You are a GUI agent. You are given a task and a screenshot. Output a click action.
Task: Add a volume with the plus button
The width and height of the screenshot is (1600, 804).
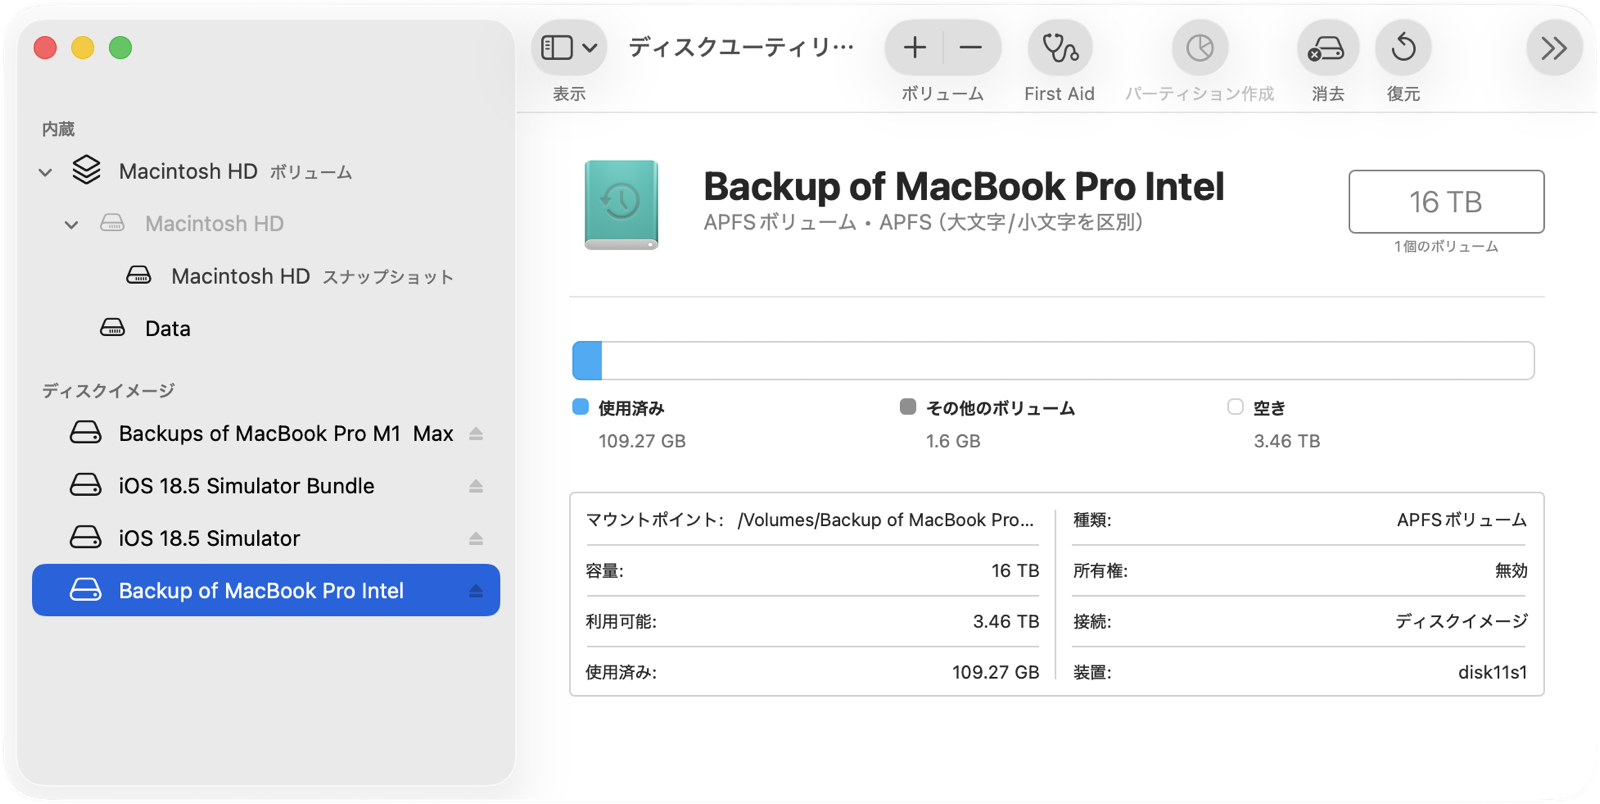[914, 48]
